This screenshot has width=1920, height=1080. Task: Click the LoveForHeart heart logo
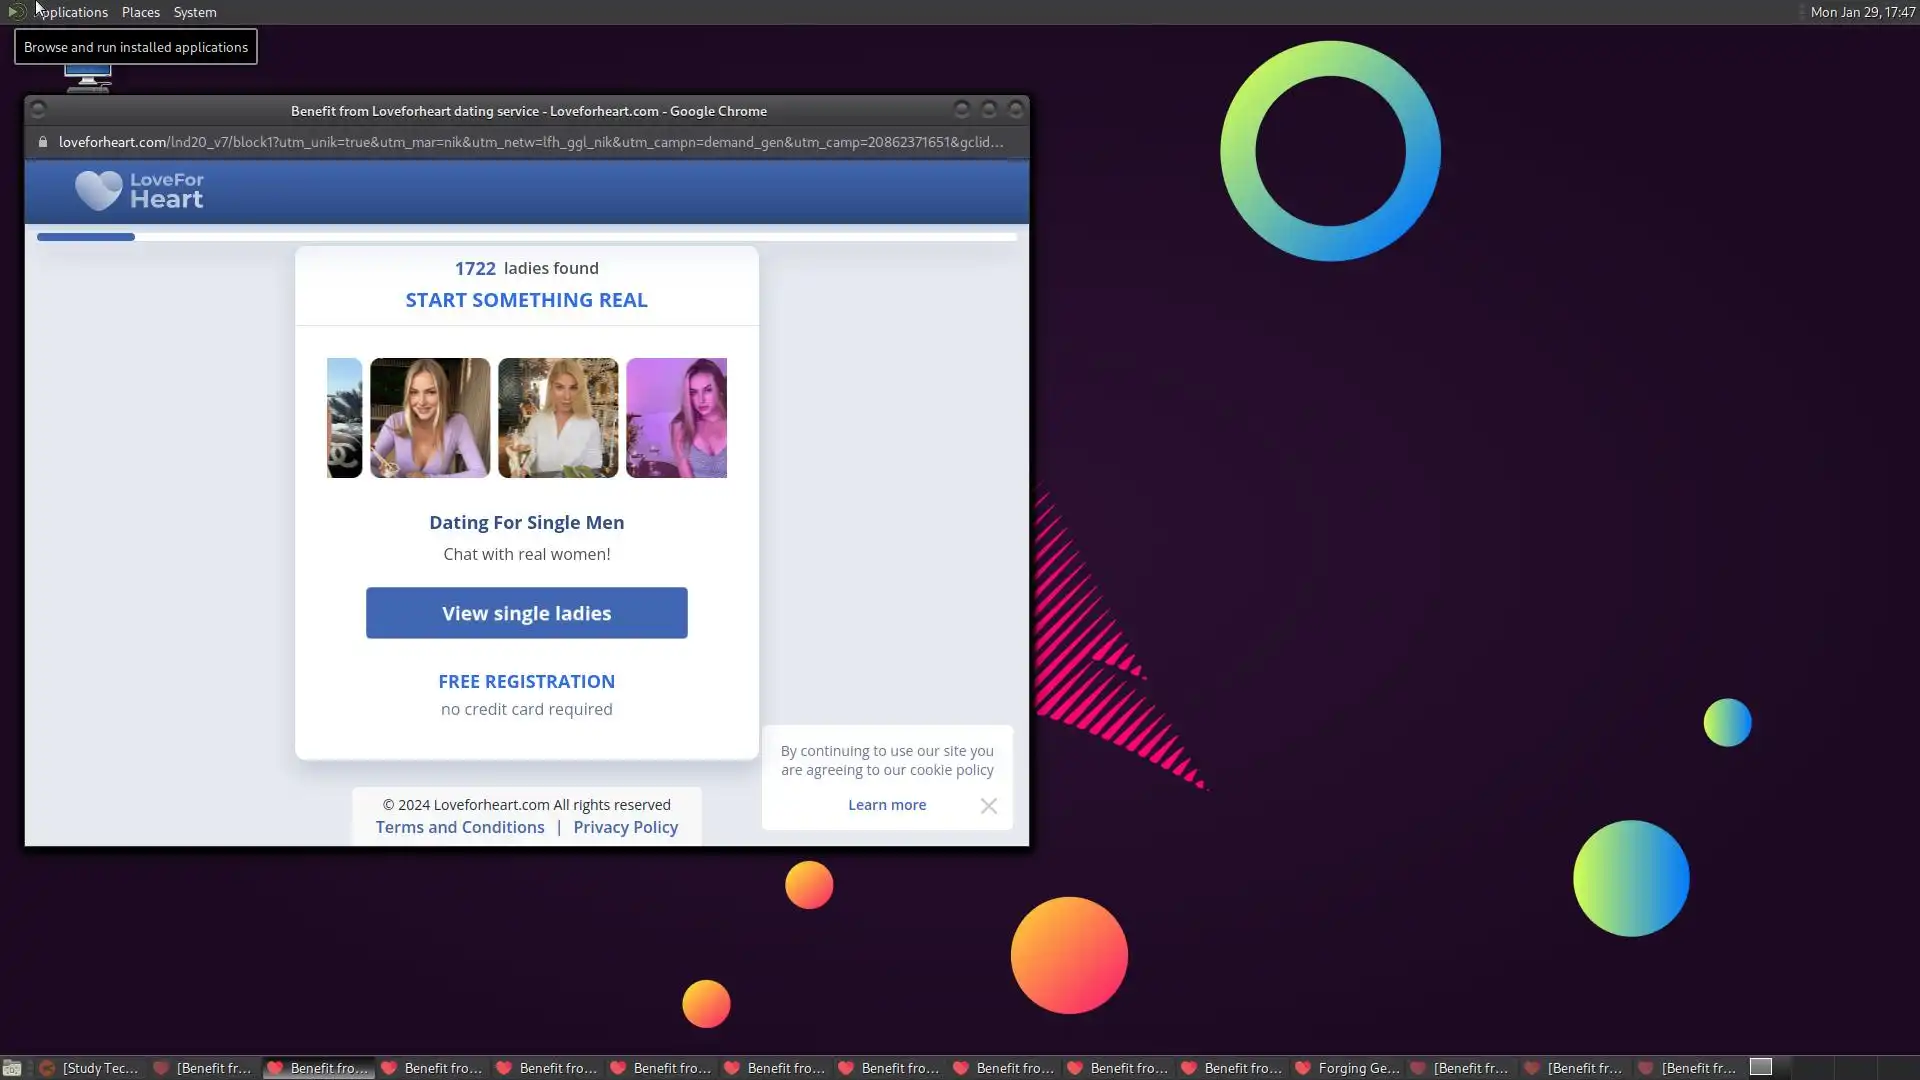pyautogui.click(x=99, y=190)
